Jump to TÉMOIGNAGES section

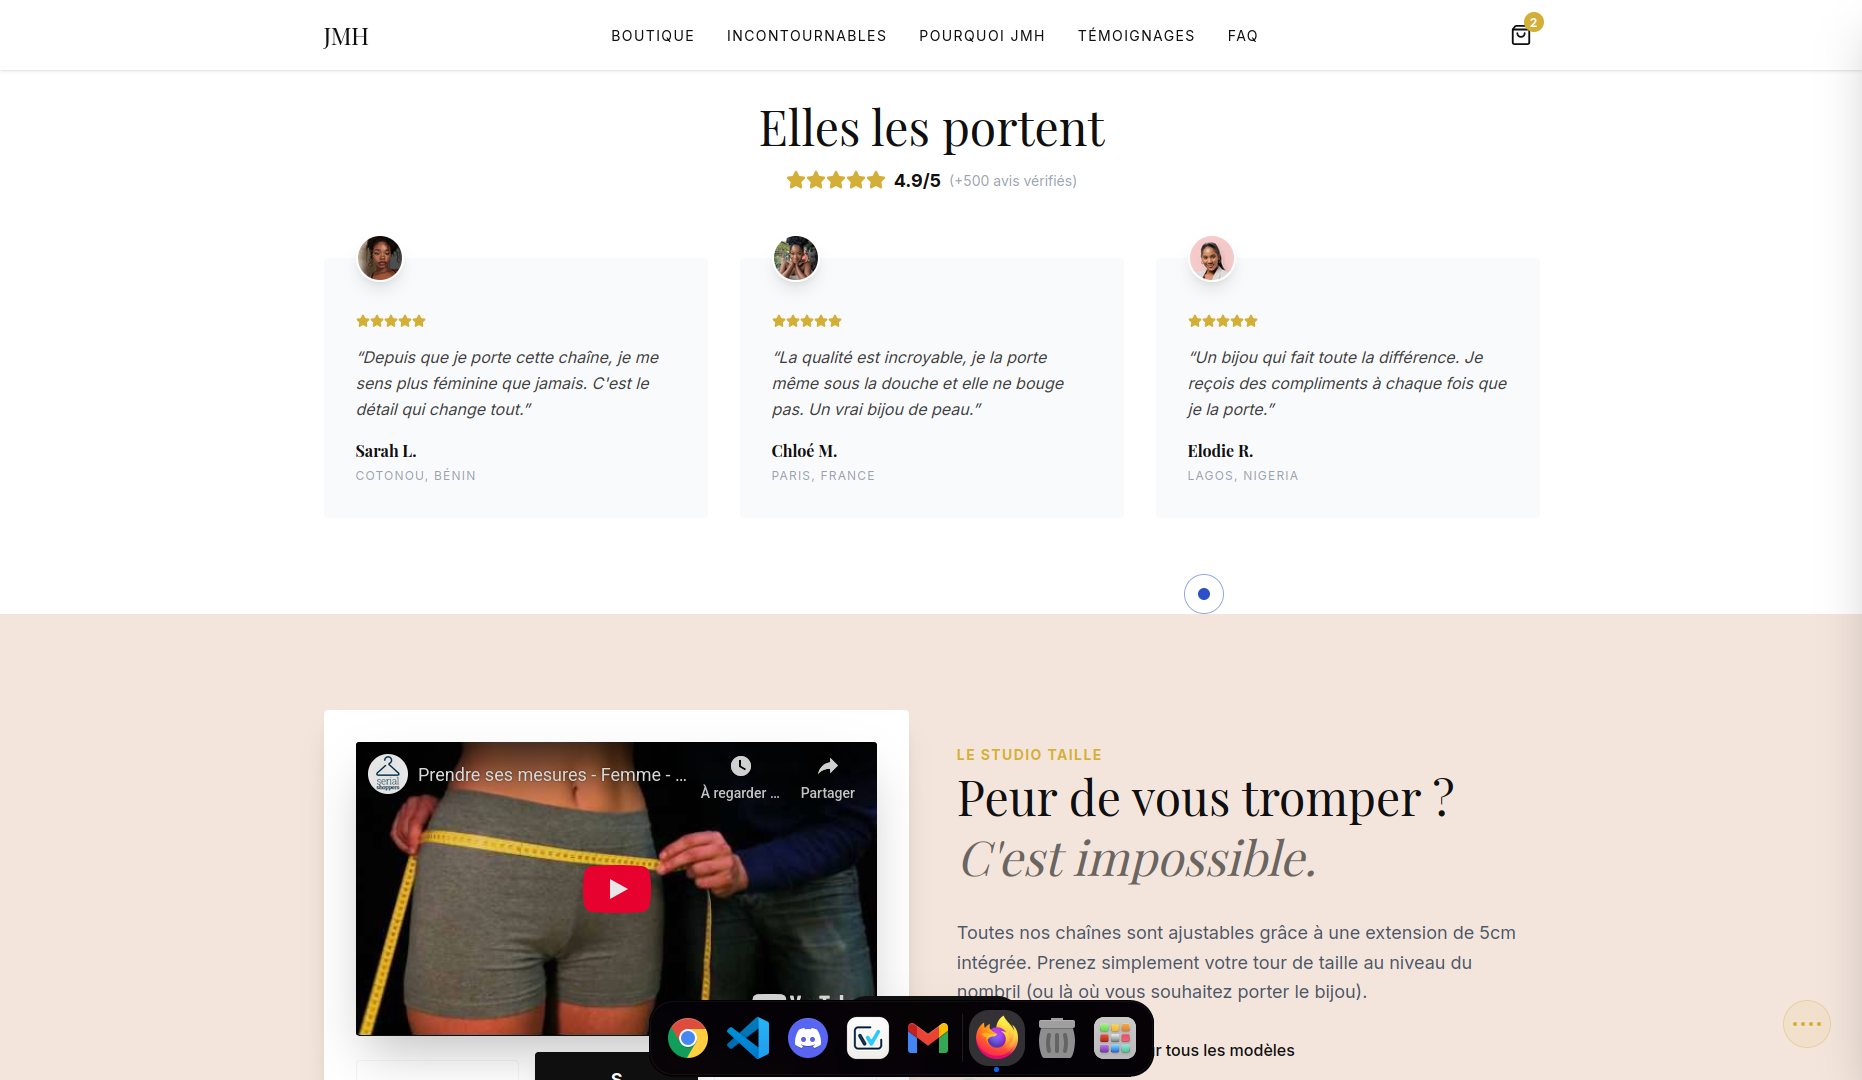coord(1136,36)
